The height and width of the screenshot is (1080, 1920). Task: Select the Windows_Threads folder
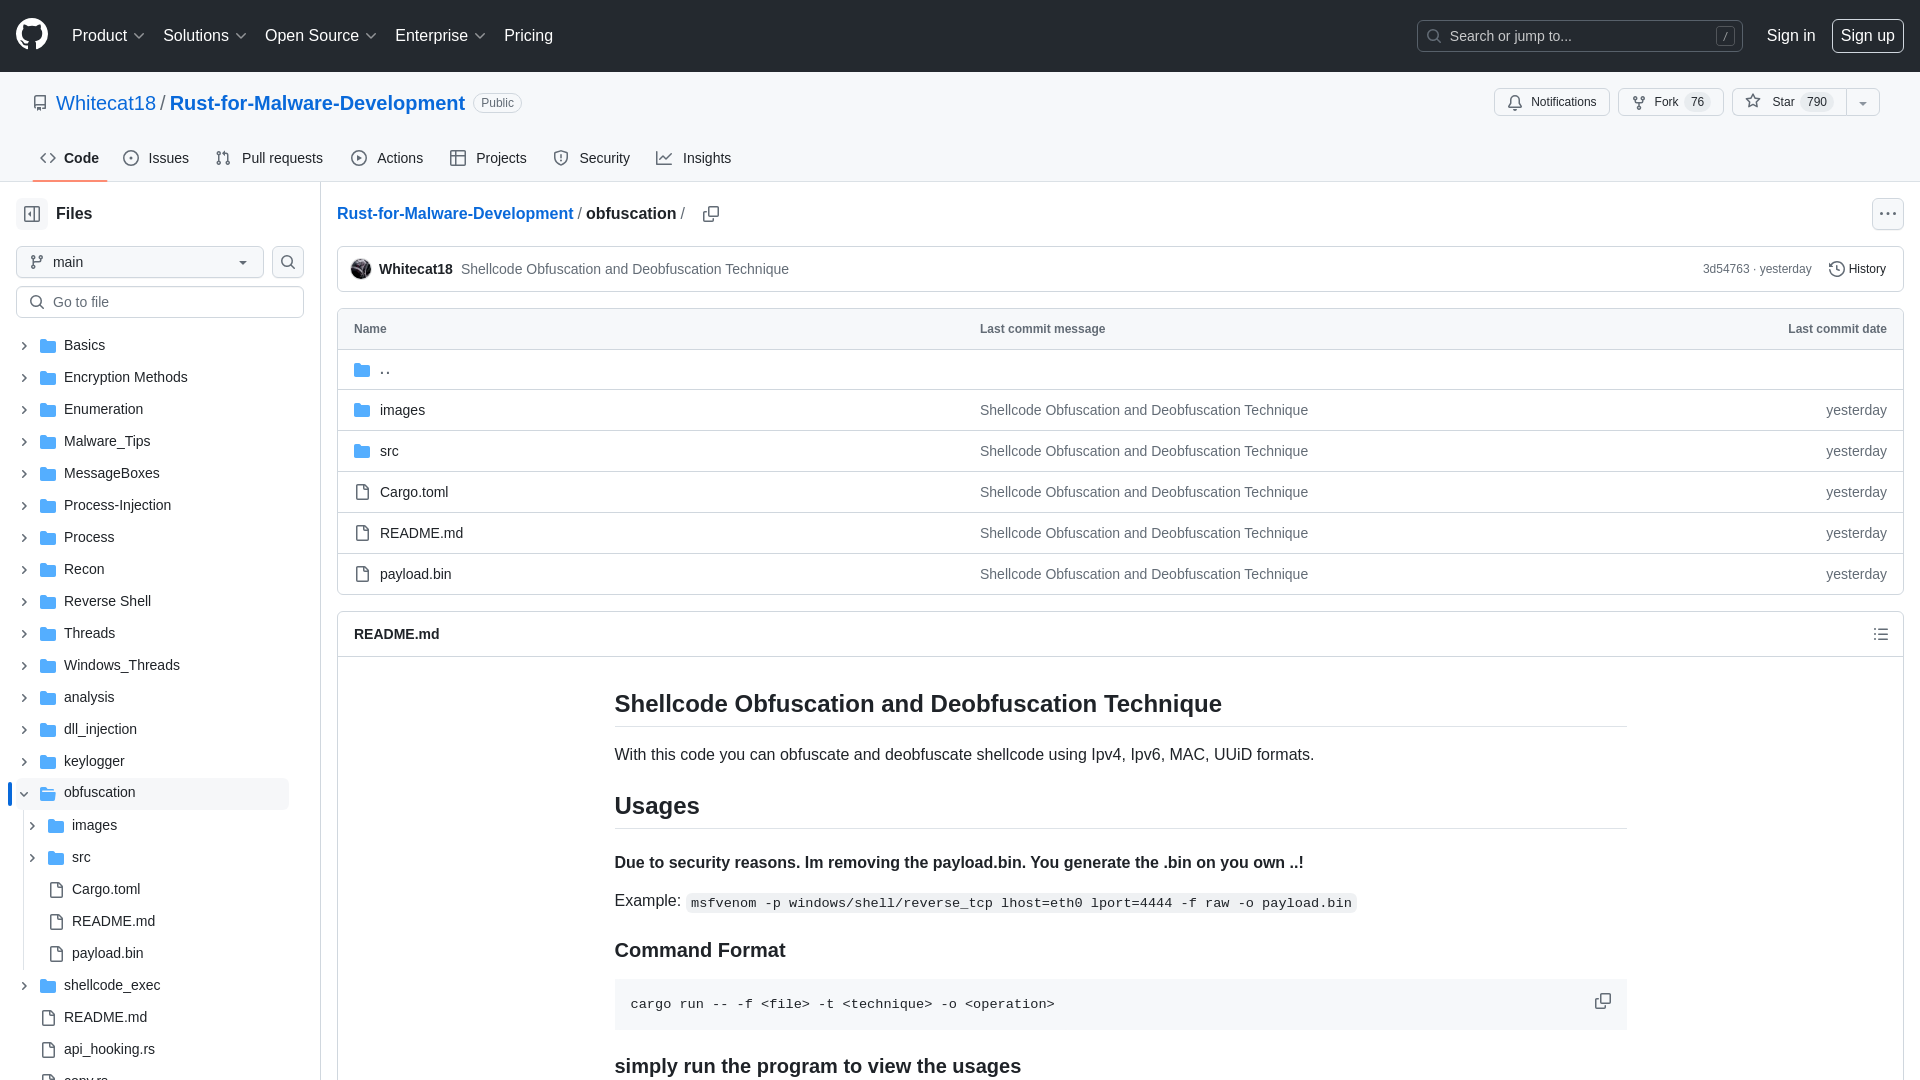122,665
